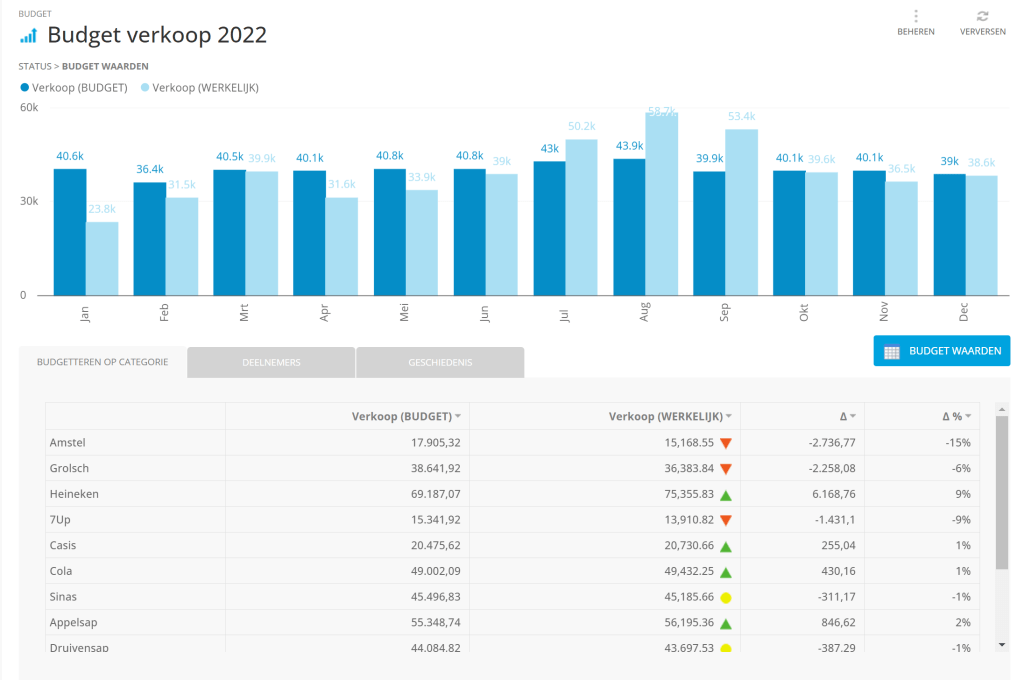
Task: Click the Budget Waarden button
Action: (942, 351)
